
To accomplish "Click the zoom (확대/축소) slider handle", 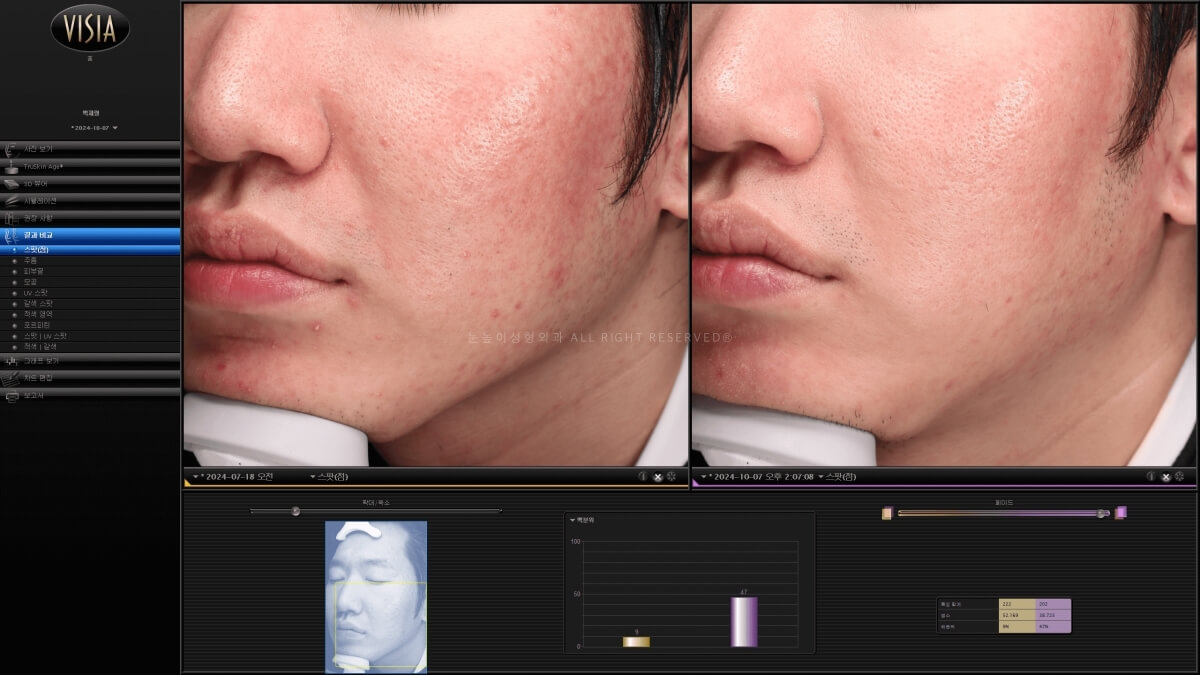I will (296, 511).
